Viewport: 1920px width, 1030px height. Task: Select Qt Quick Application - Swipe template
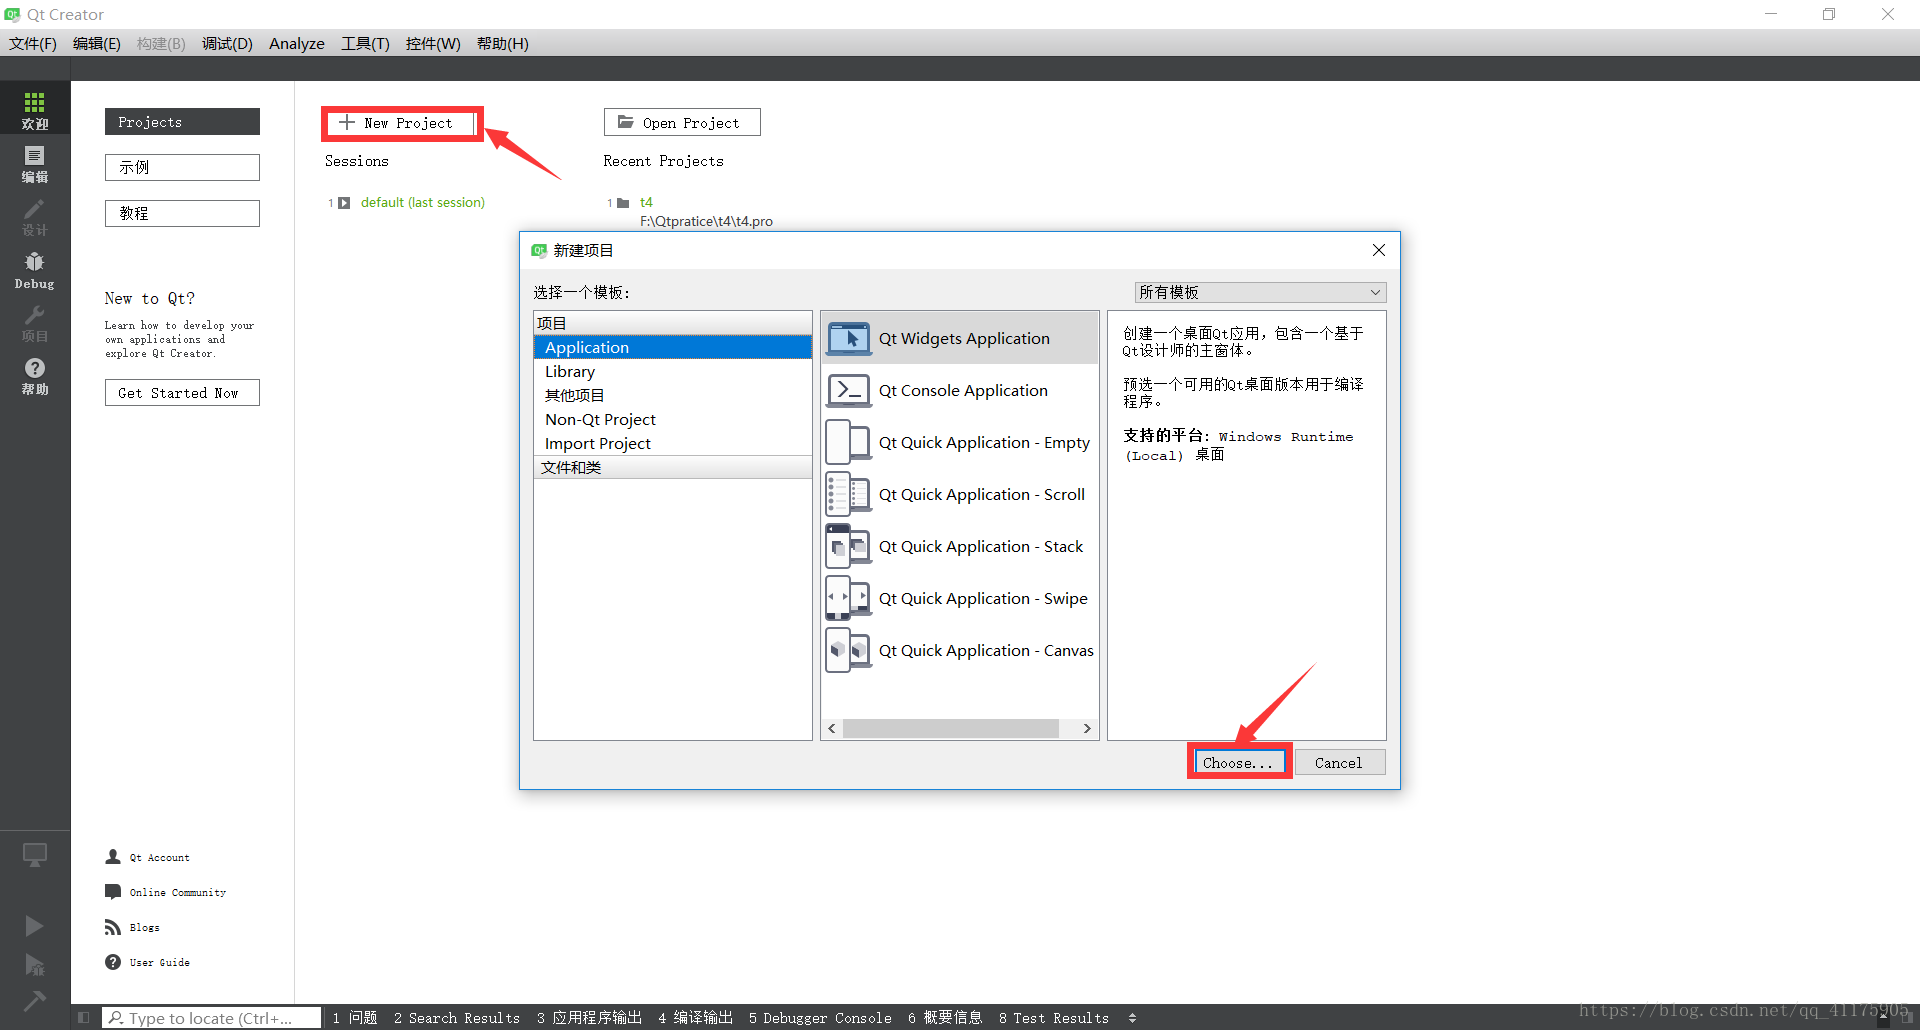pyautogui.click(x=960, y=598)
